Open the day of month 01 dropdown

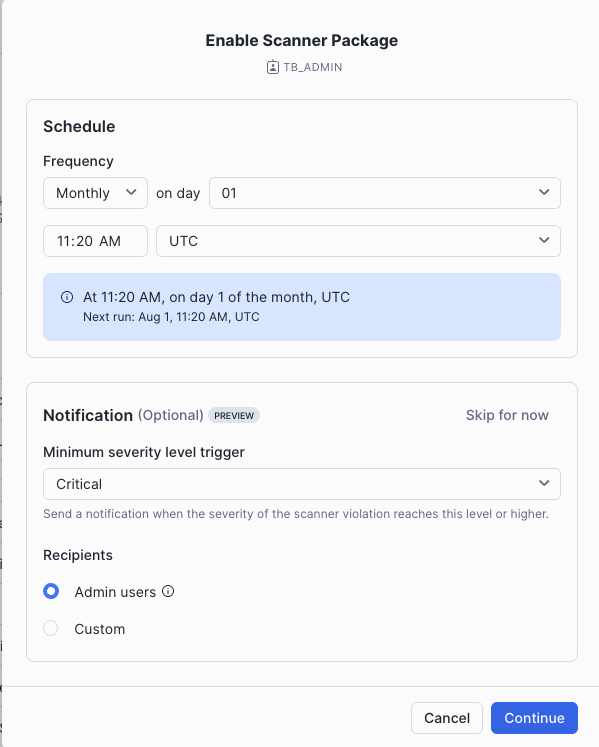click(385, 193)
